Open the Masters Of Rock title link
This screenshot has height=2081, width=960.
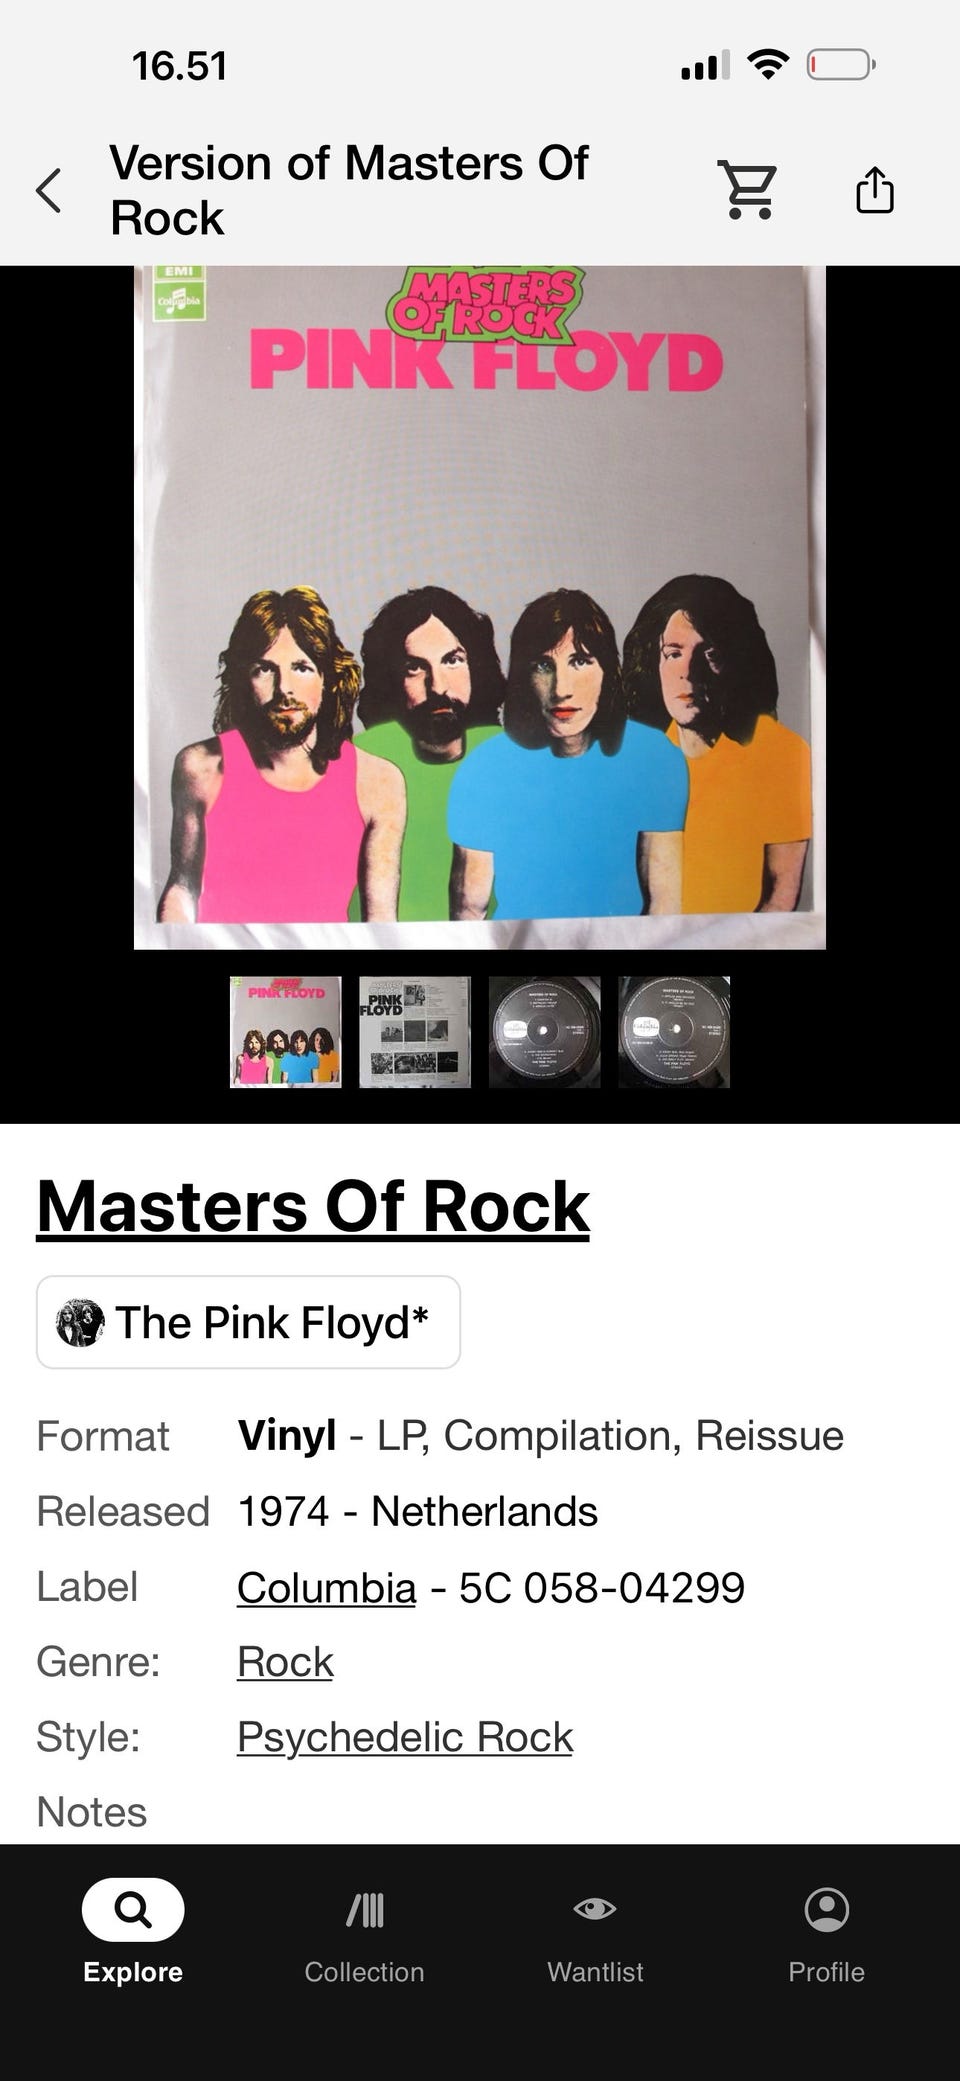pos(313,1207)
